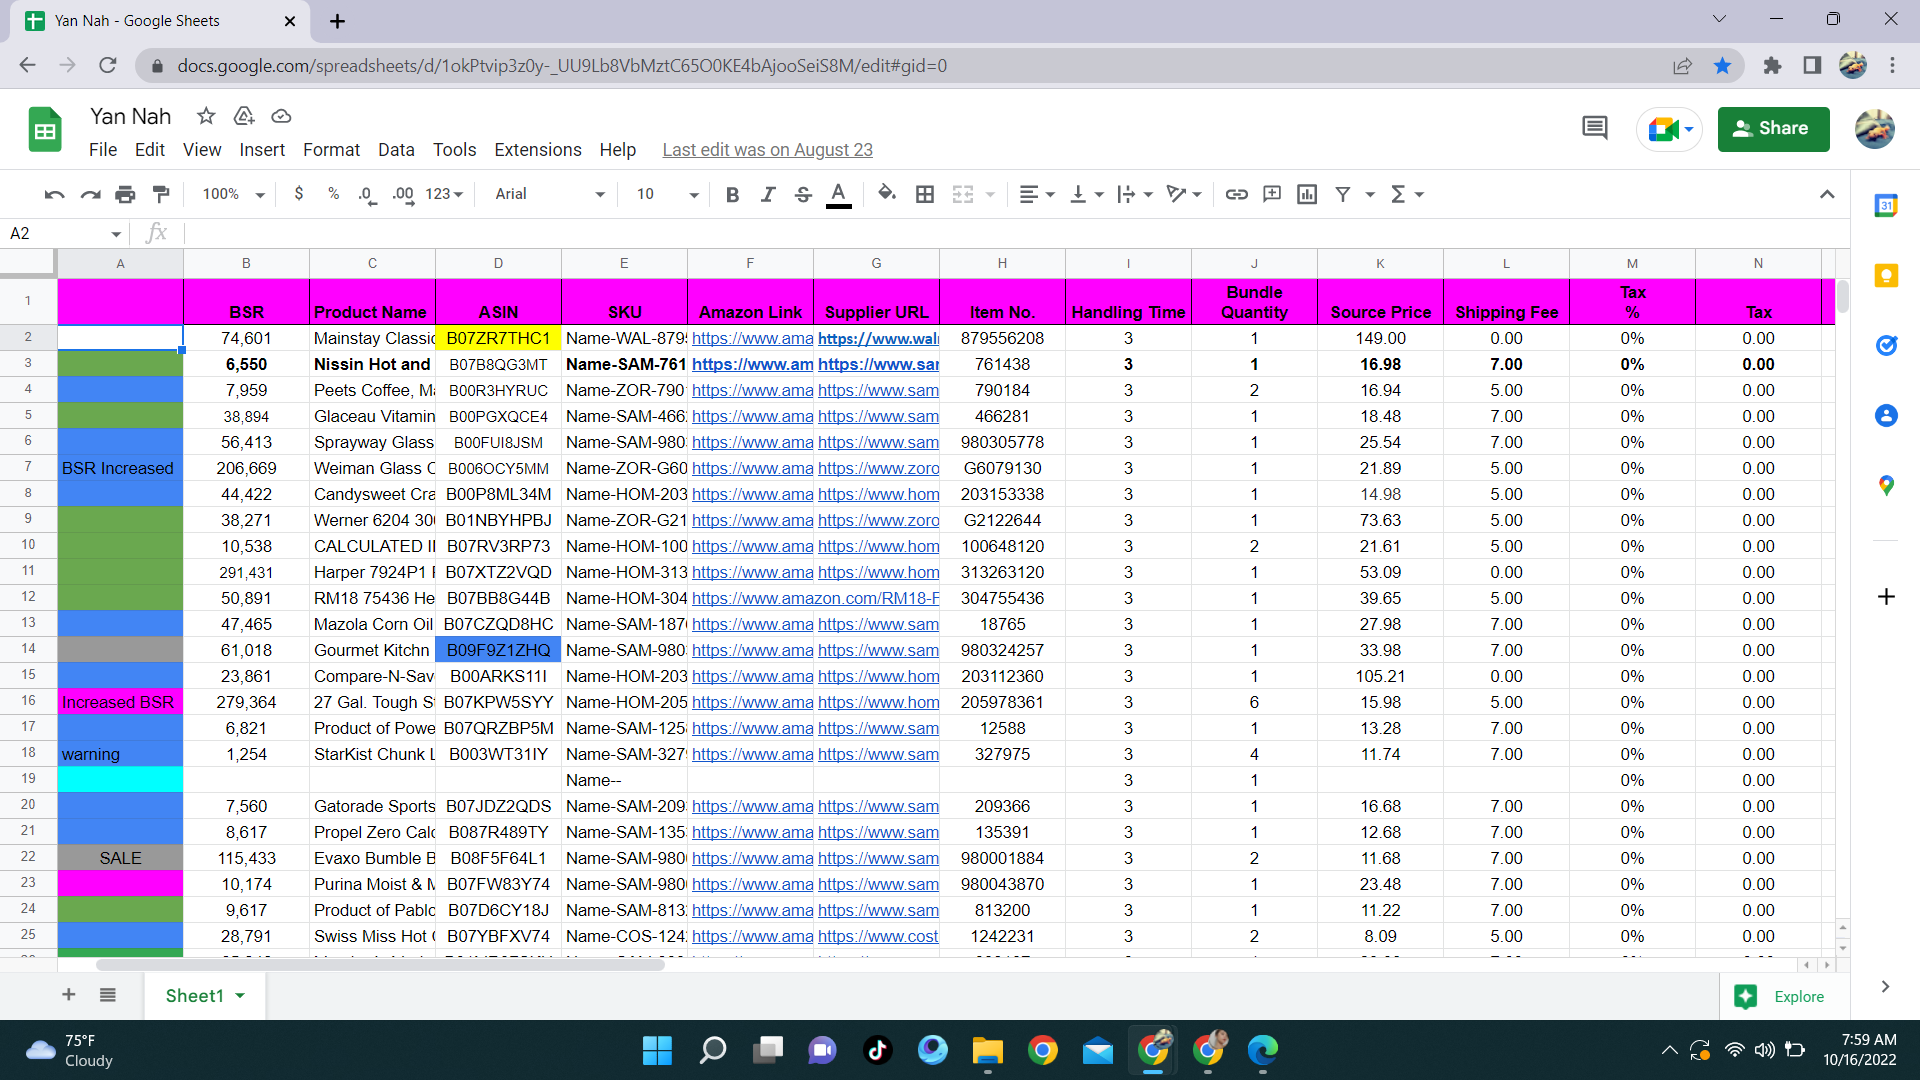The height and width of the screenshot is (1080, 1920).
Task: Click Supplier URL in Nissin Hot row
Action: point(878,365)
